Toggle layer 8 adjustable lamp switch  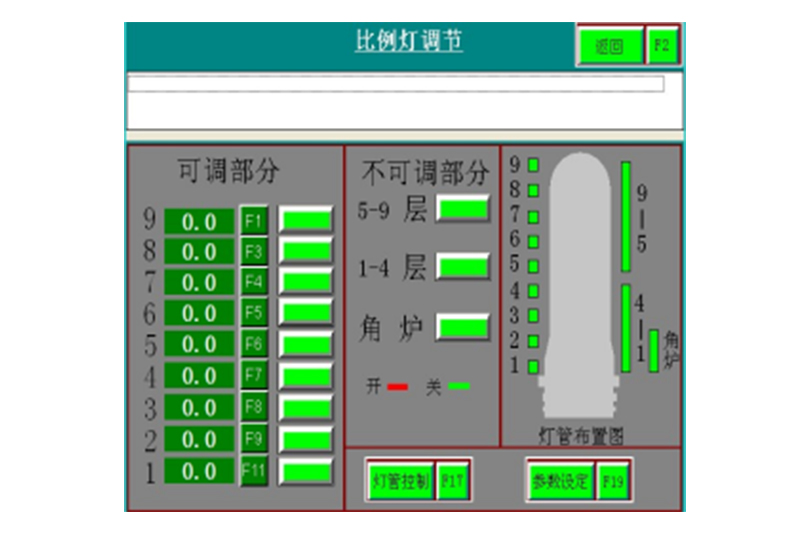[x=306, y=251]
